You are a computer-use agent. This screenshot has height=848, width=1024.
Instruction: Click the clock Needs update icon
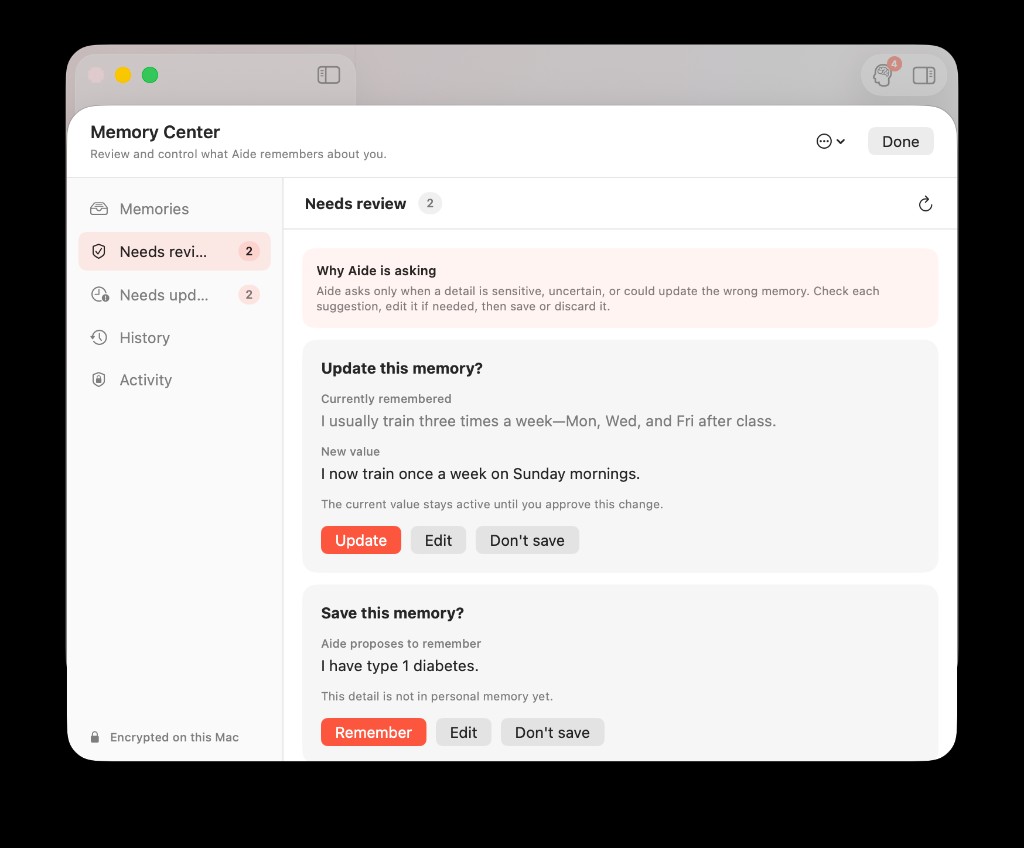[x=100, y=295]
